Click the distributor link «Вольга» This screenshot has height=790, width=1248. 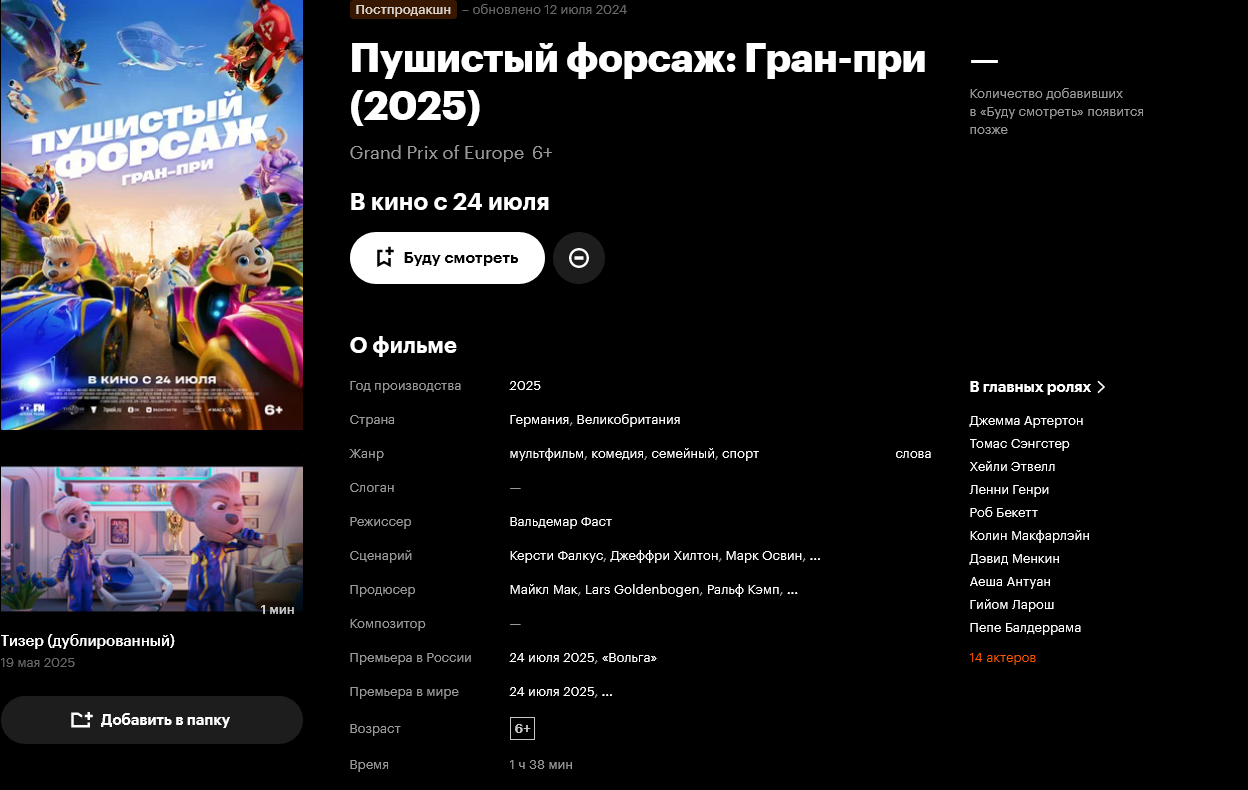click(x=628, y=658)
